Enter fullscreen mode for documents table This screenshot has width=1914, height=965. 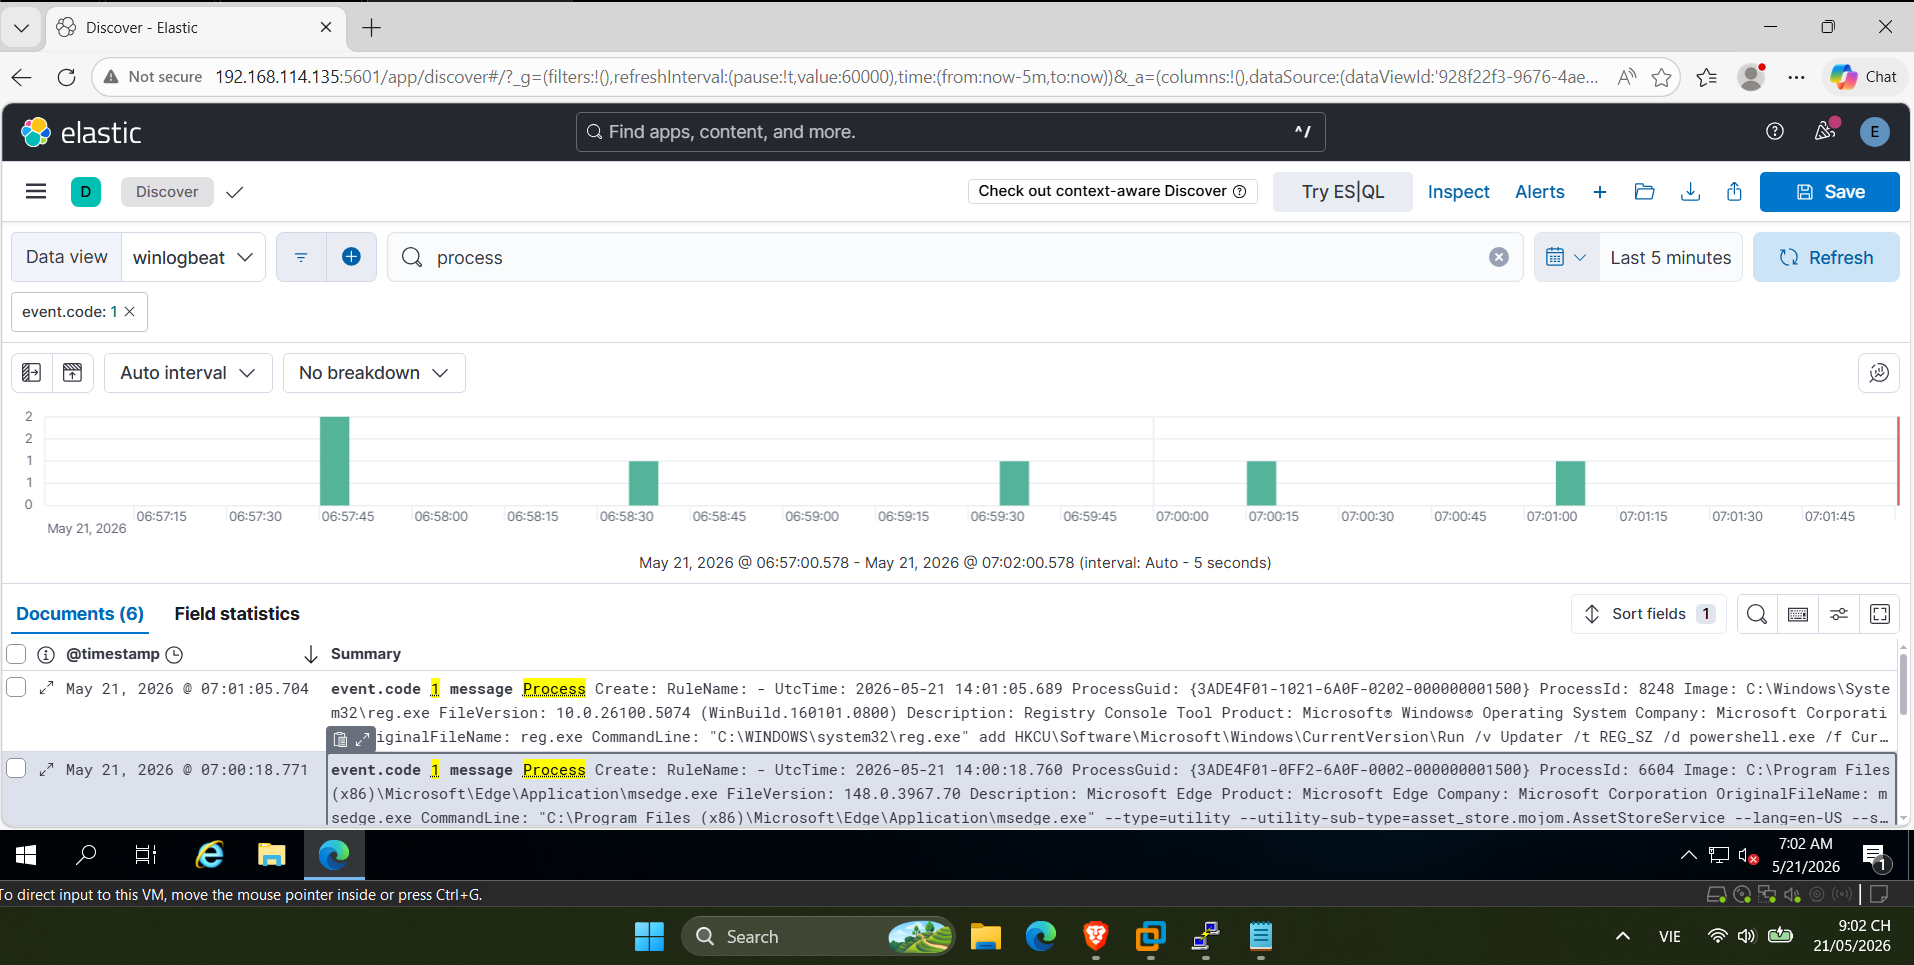1879,614
